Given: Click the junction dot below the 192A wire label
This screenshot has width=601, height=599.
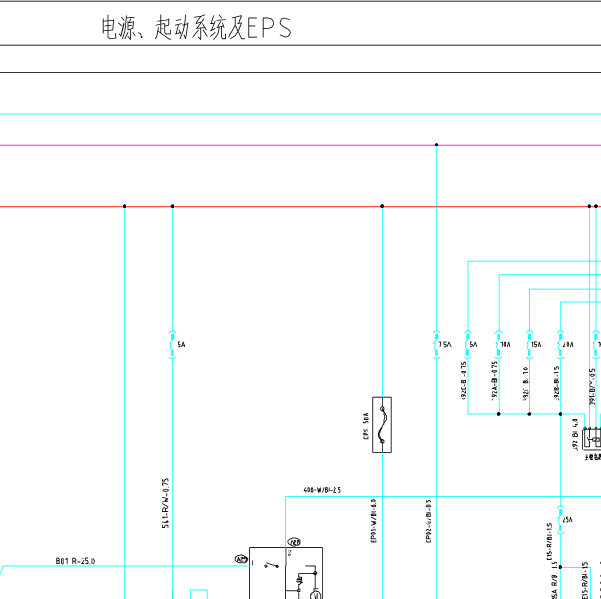Looking at the screenshot, I should point(499,414).
